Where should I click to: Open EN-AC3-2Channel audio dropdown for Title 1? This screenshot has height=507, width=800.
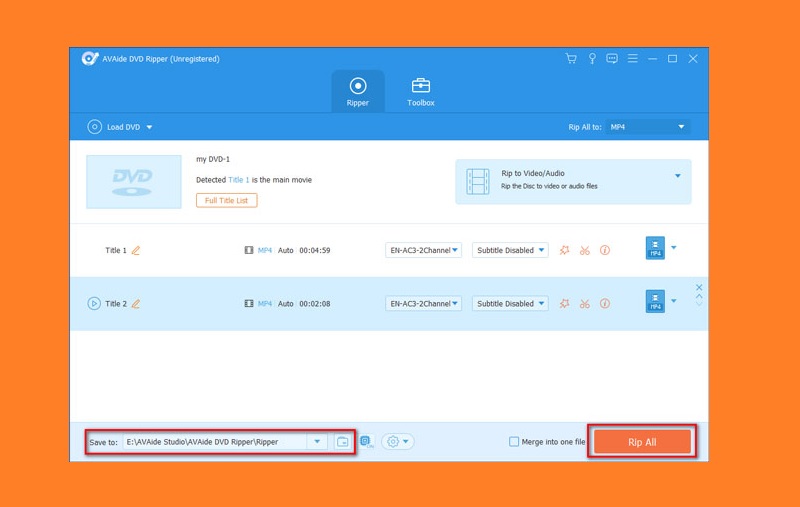(x=423, y=251)
